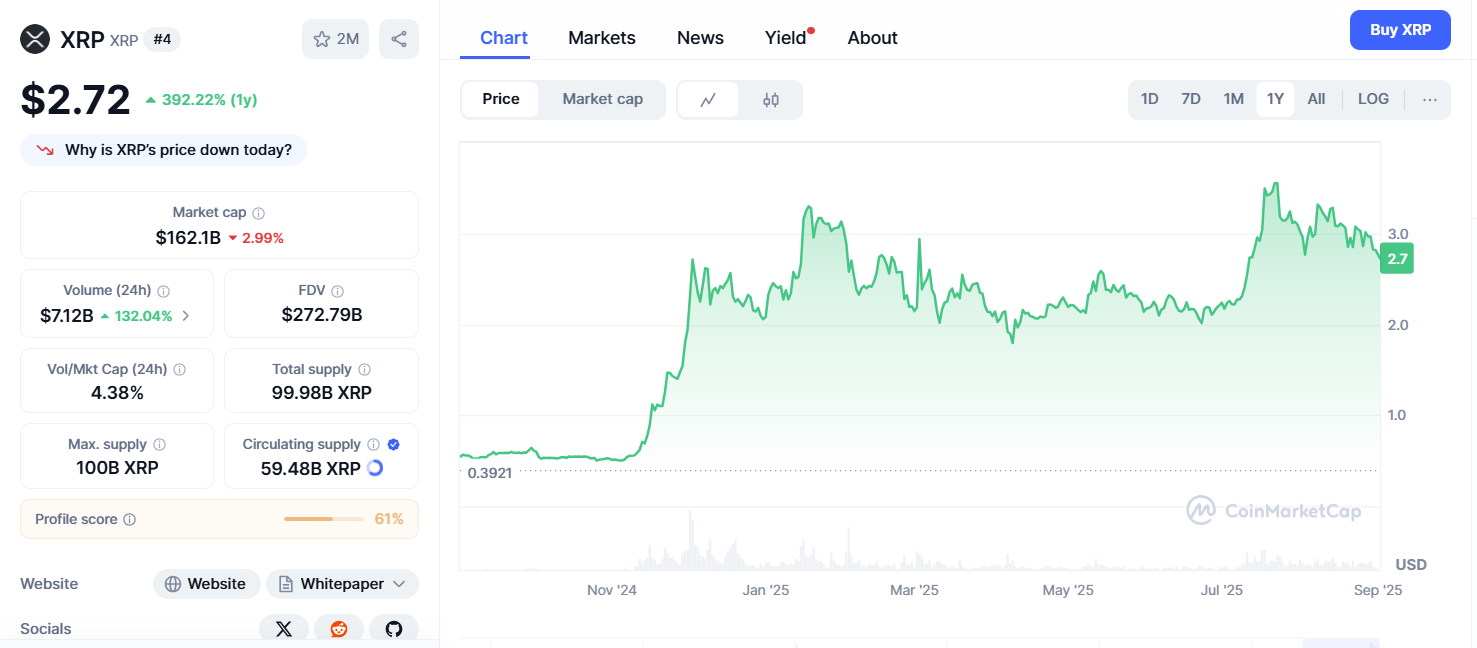Screen dimensions: 1477x648
Task: Expand Volume (24h) details chevron
Action: (186, 316)
